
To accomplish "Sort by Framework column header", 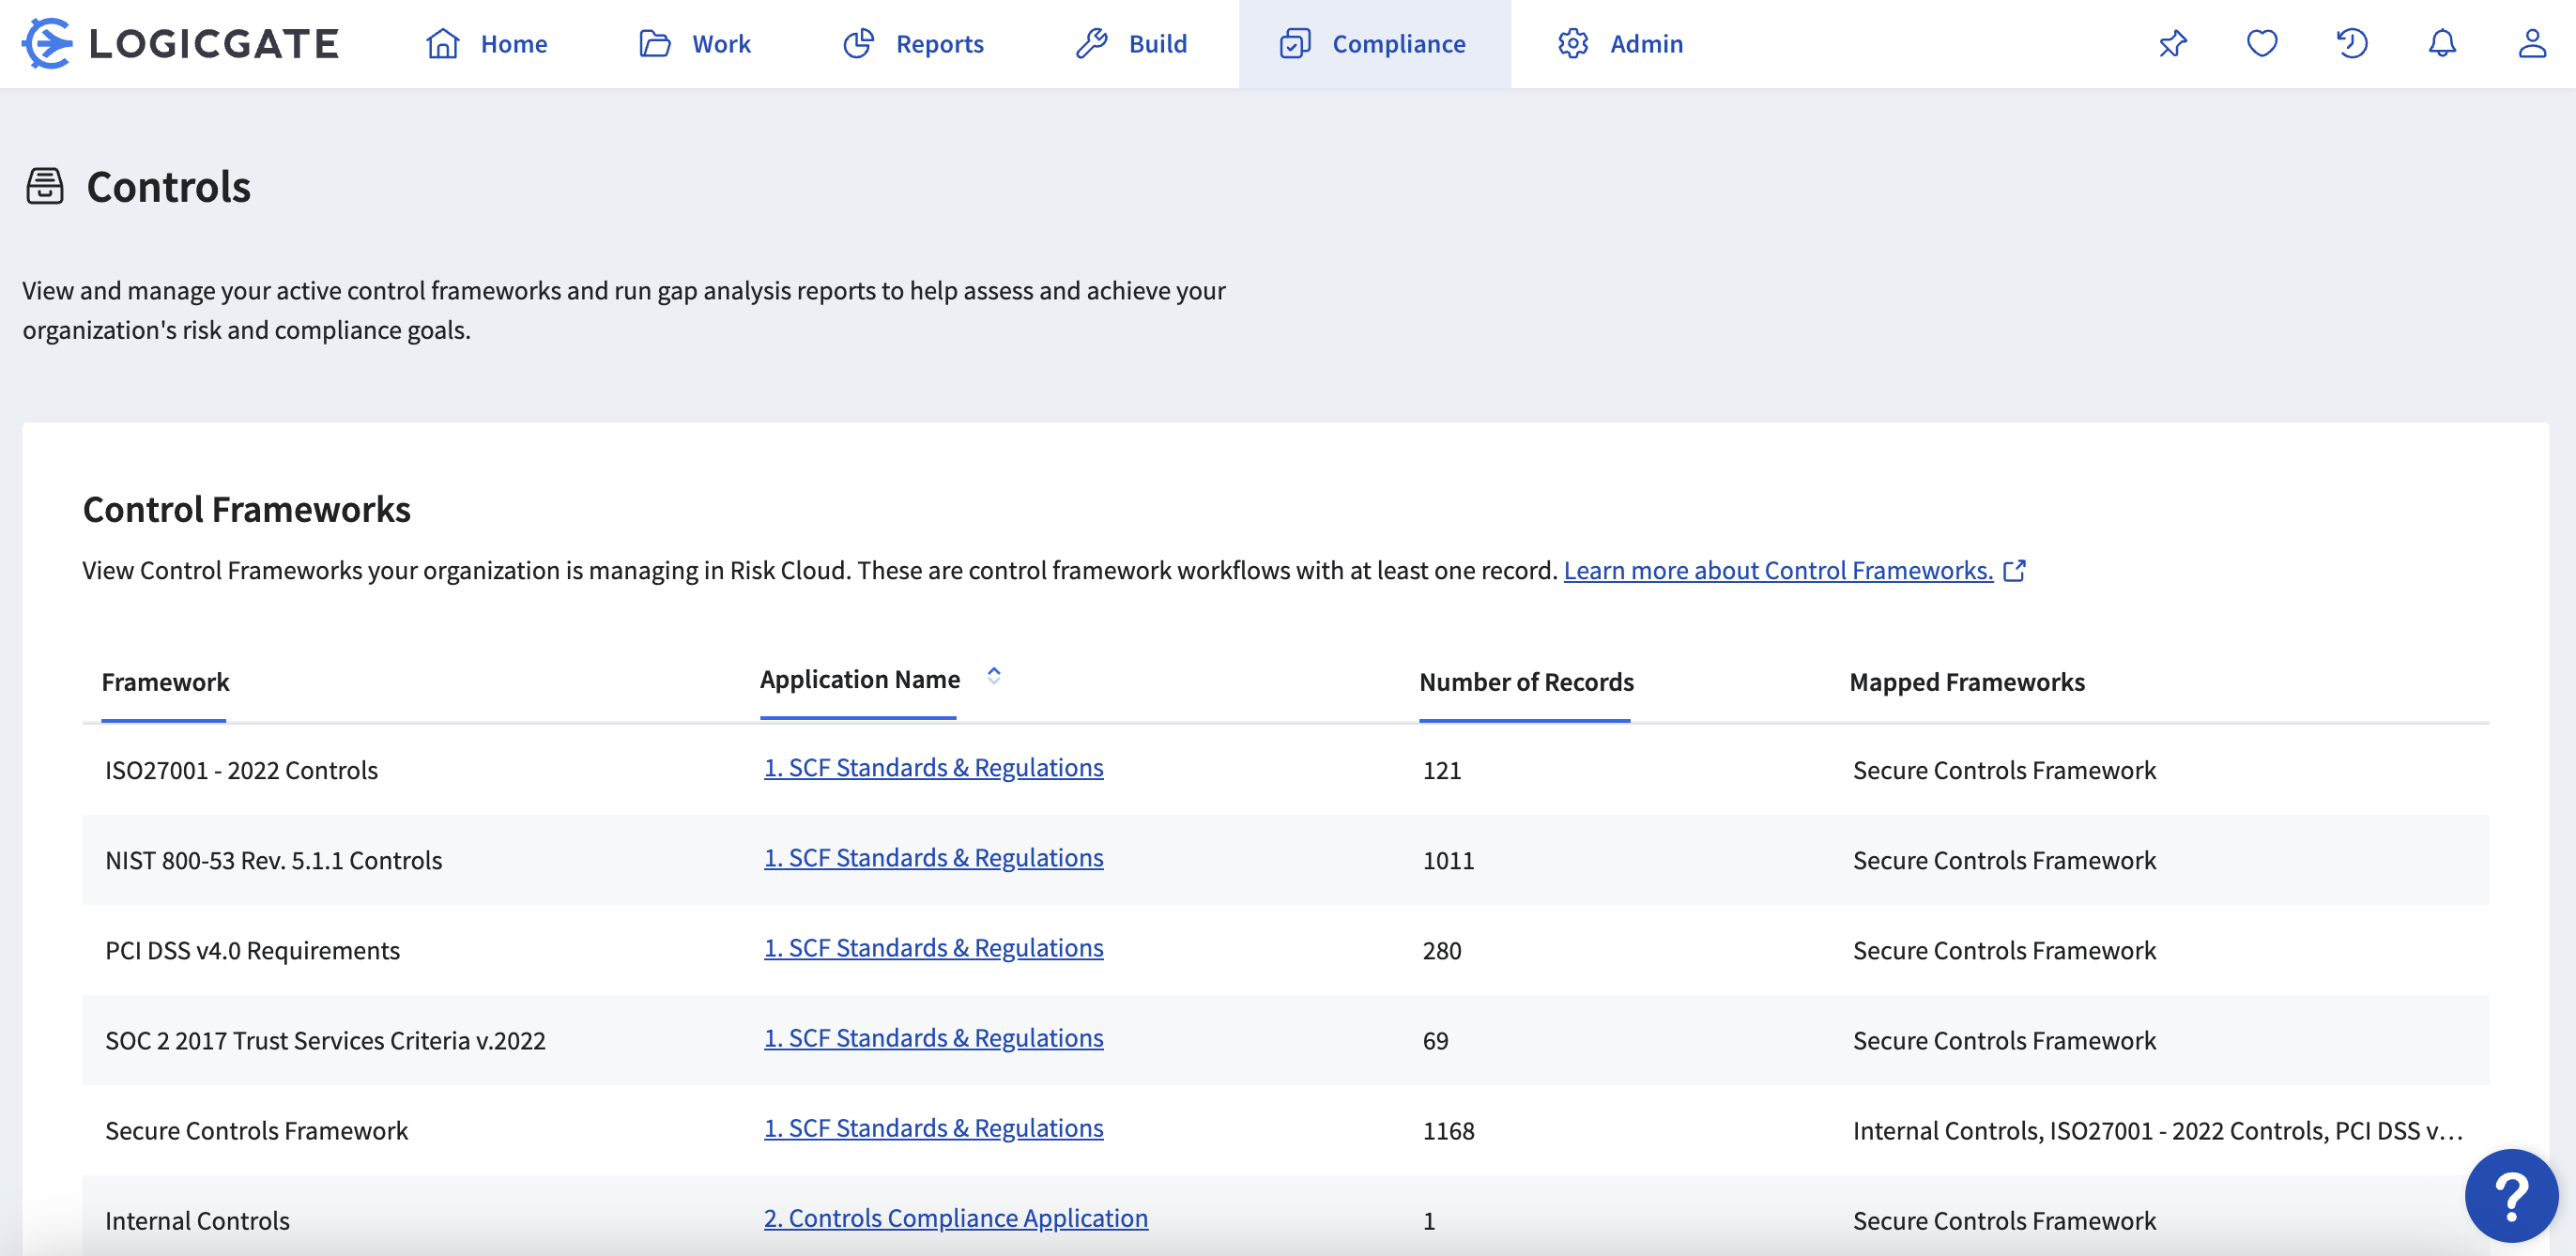I will click(165, 682).
